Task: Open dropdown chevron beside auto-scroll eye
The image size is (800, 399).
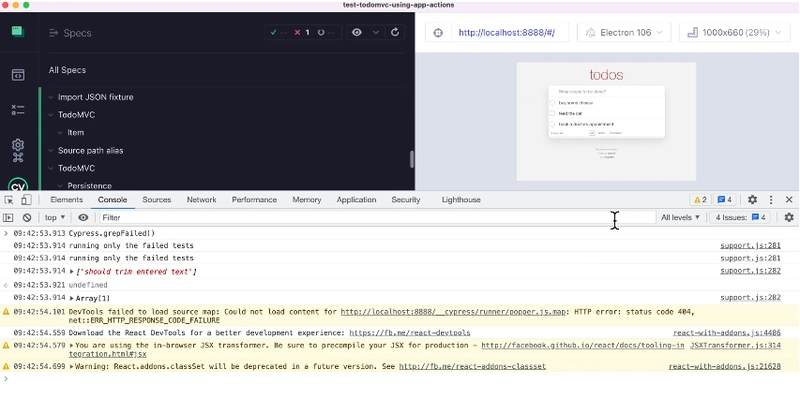Action: pos(376,33)
